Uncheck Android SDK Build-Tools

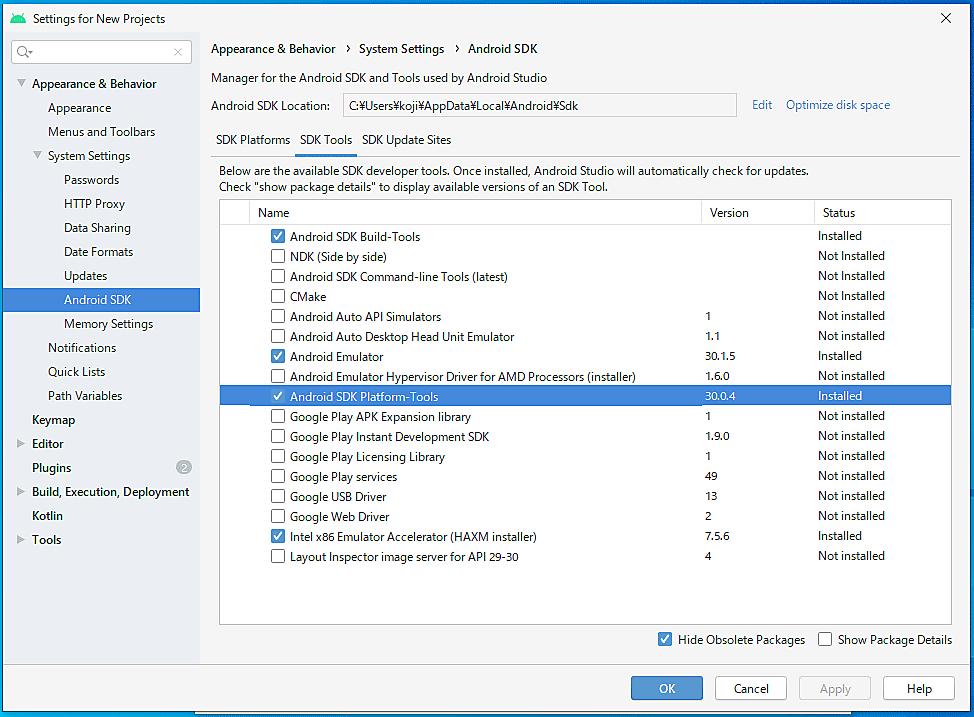click(x=278, y=236)
